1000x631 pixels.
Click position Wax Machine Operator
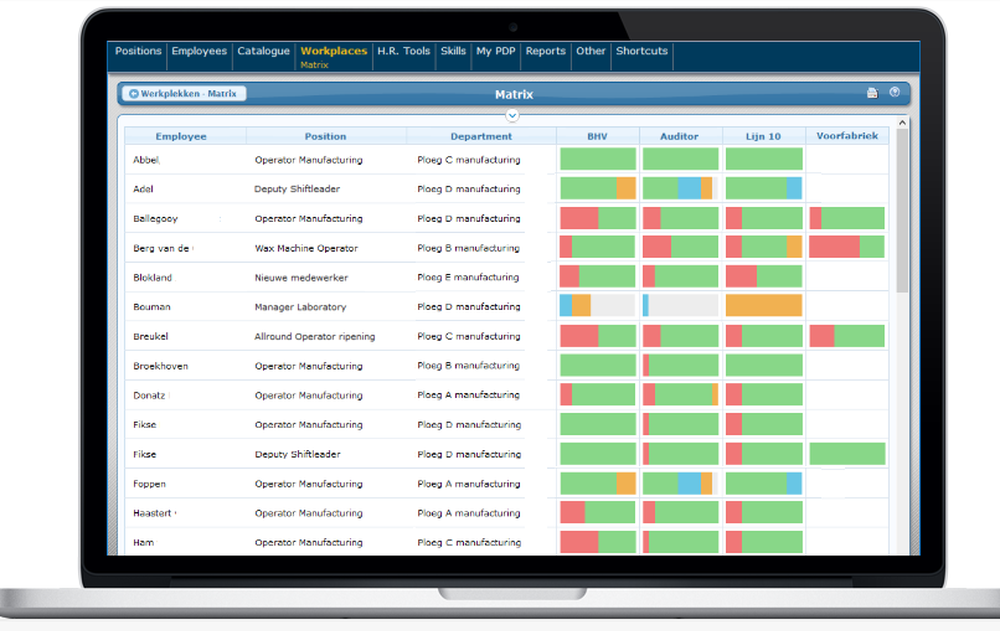306,248
